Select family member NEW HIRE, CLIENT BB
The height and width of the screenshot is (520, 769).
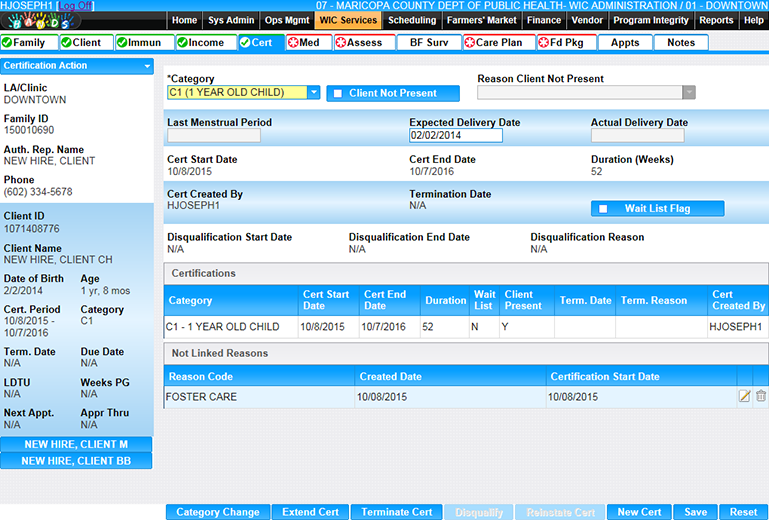pos(76,461)
